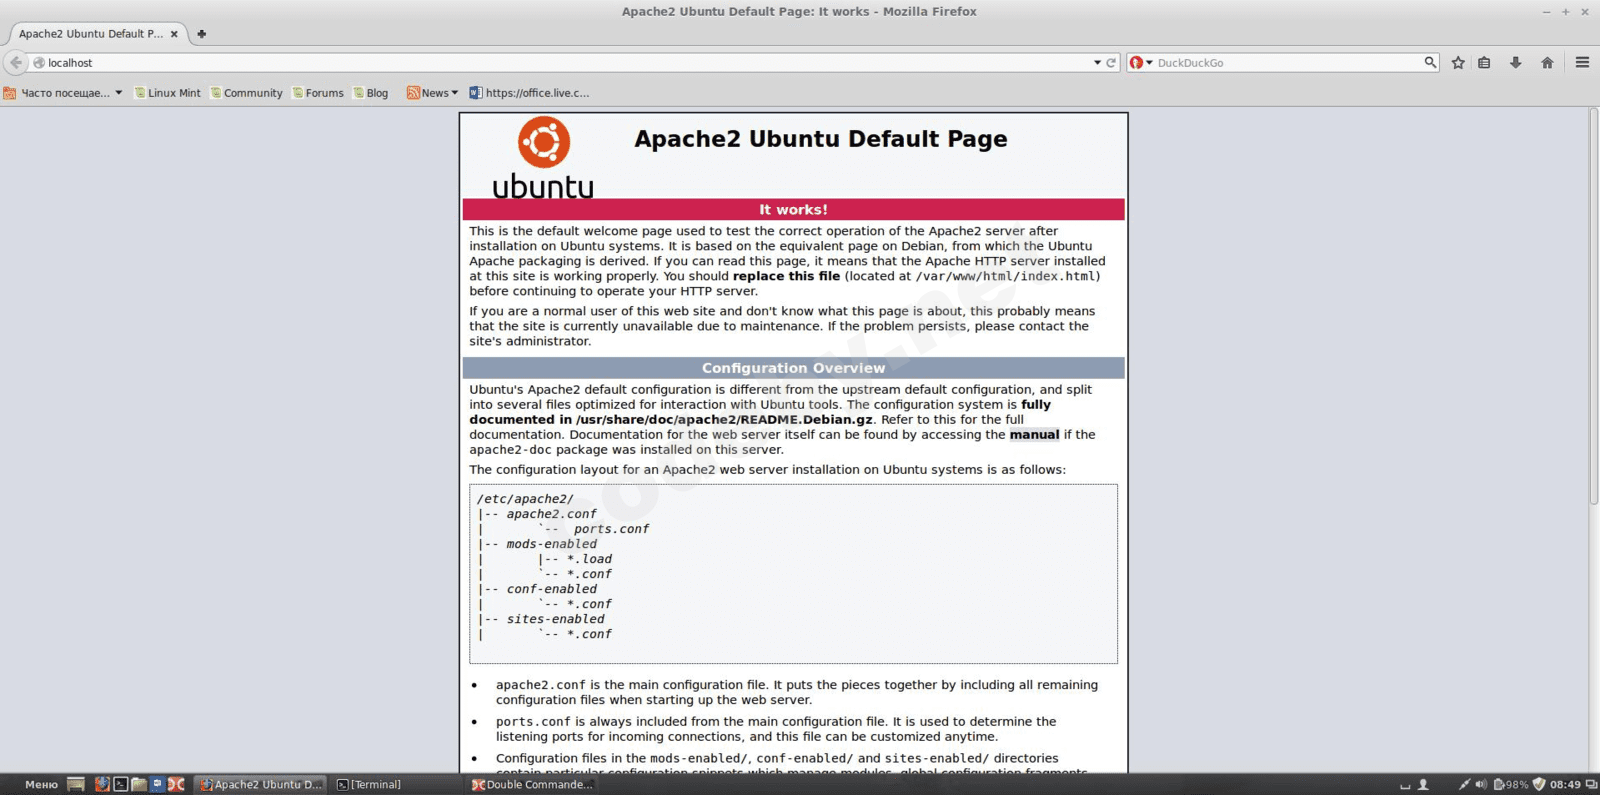Expand the News feed bookmark dropdown
Viewport: 1600px width, 795px height.
tap(432, 93)
